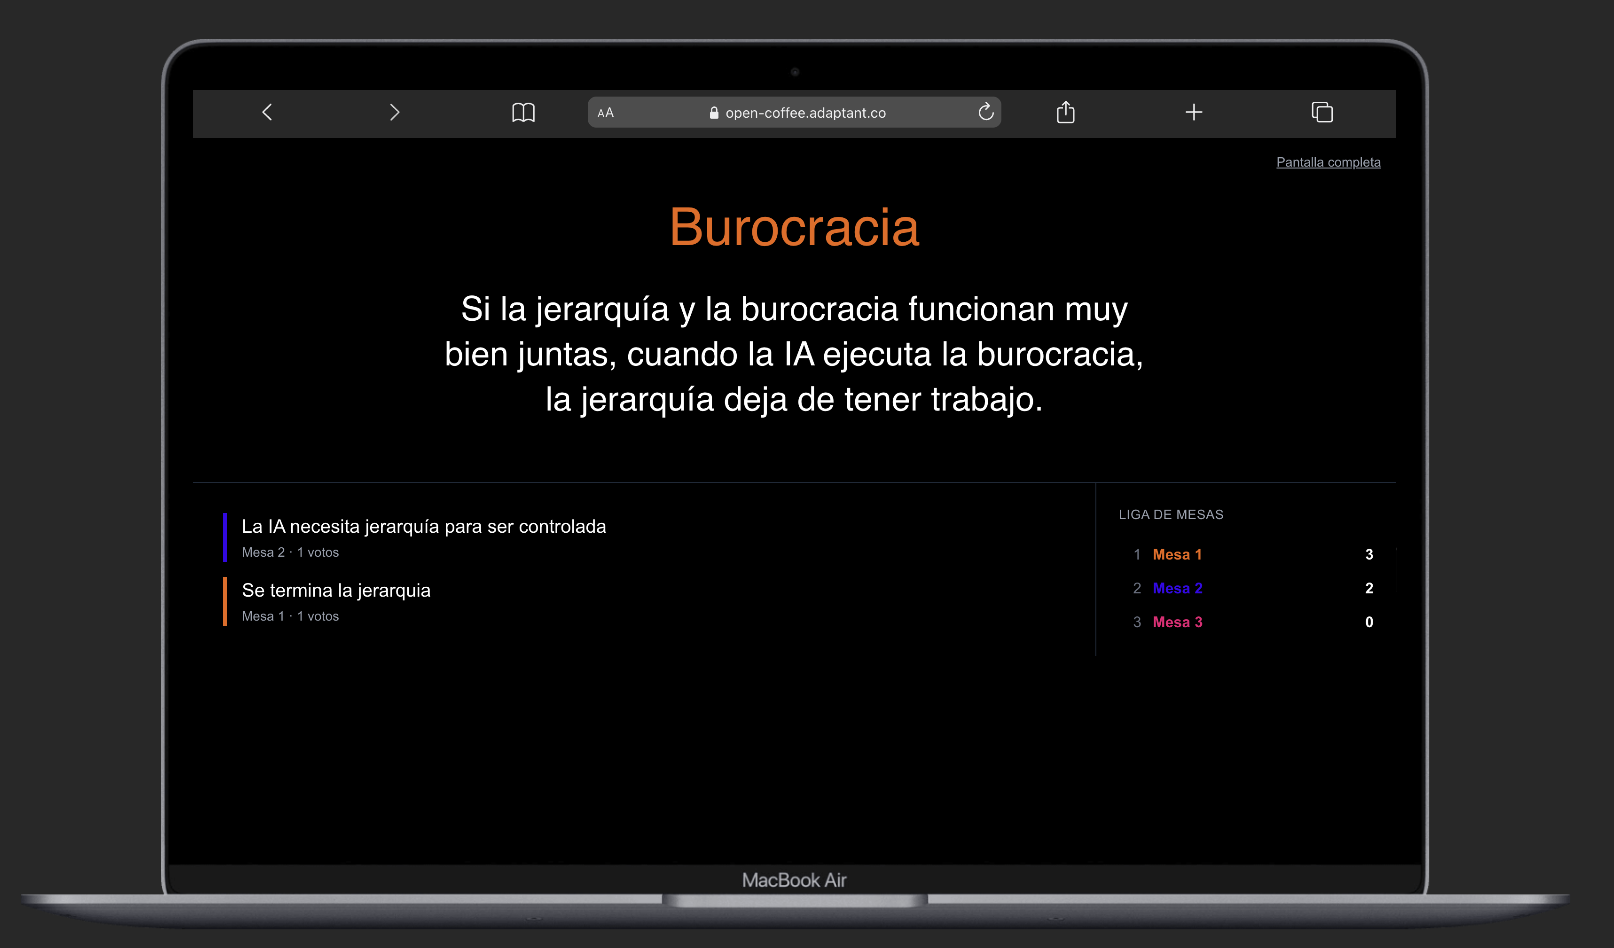Select Mesa 3 in the league ranking
This screenshot has height=948, width=1614.
click(1177, 622)
